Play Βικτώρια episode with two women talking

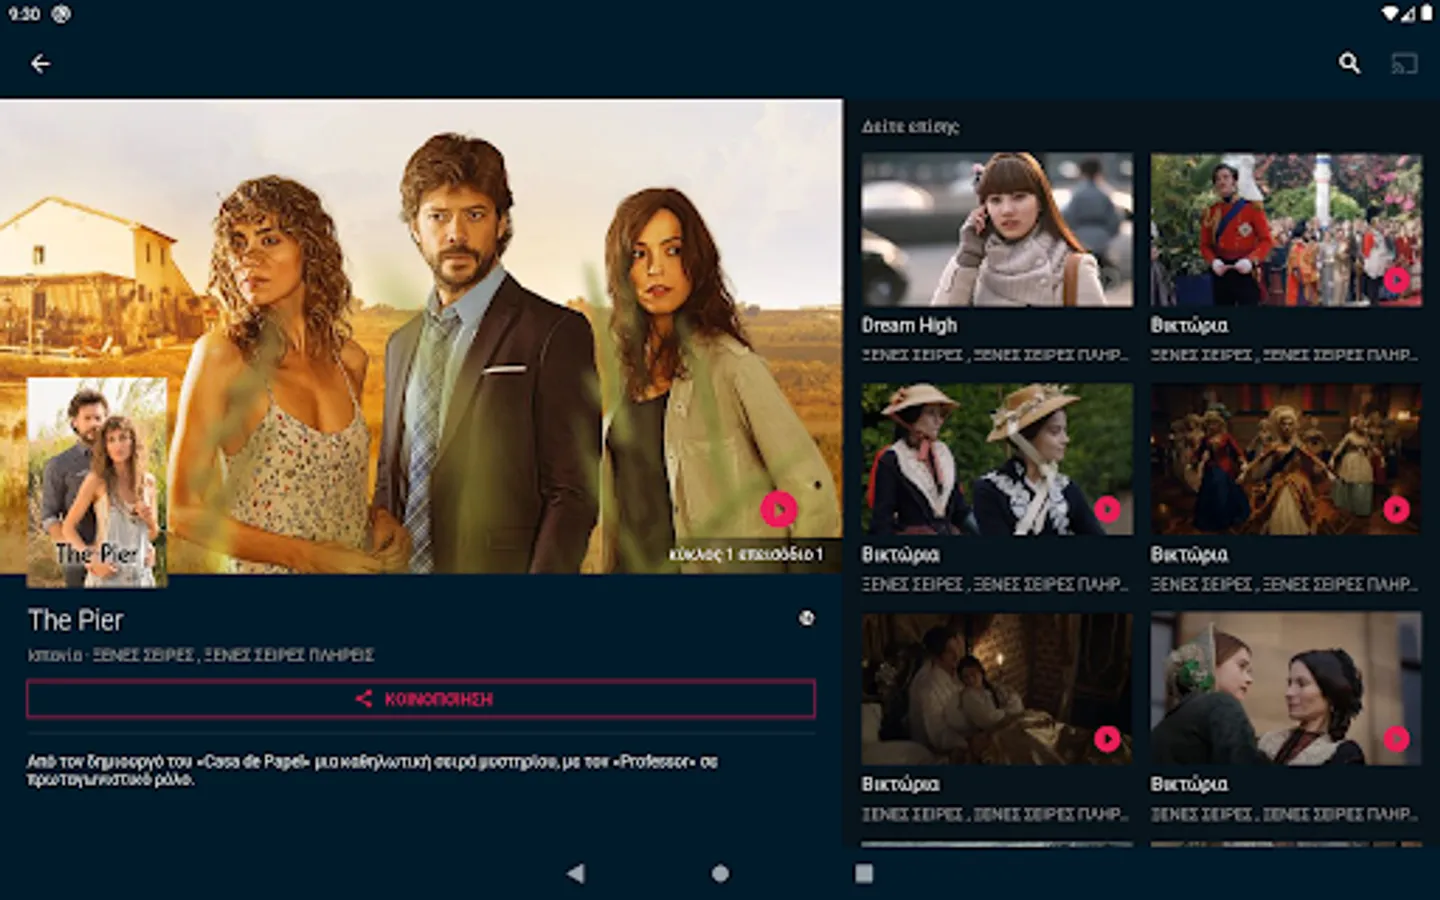click(1396, 738)
